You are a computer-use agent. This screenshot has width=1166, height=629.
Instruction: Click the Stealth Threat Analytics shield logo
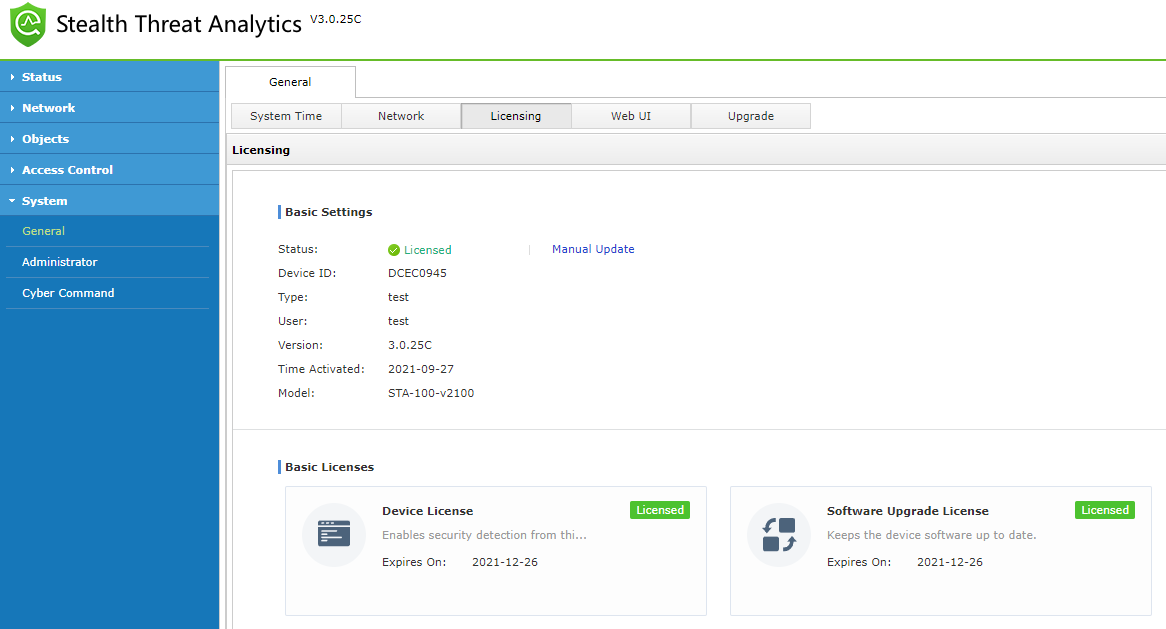point(28,24)
